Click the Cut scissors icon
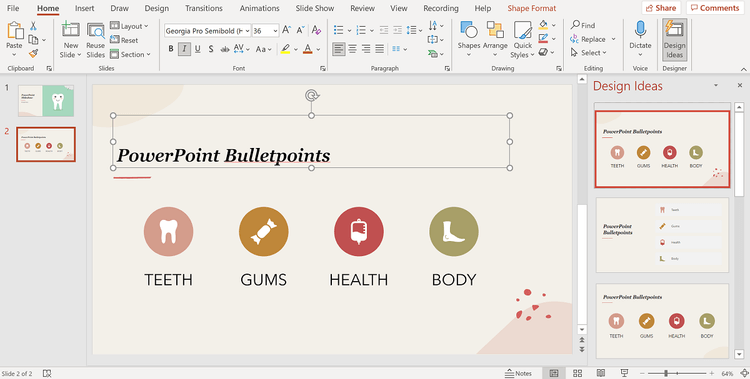This screenshot has width=750, height=379. pos(33,26)
